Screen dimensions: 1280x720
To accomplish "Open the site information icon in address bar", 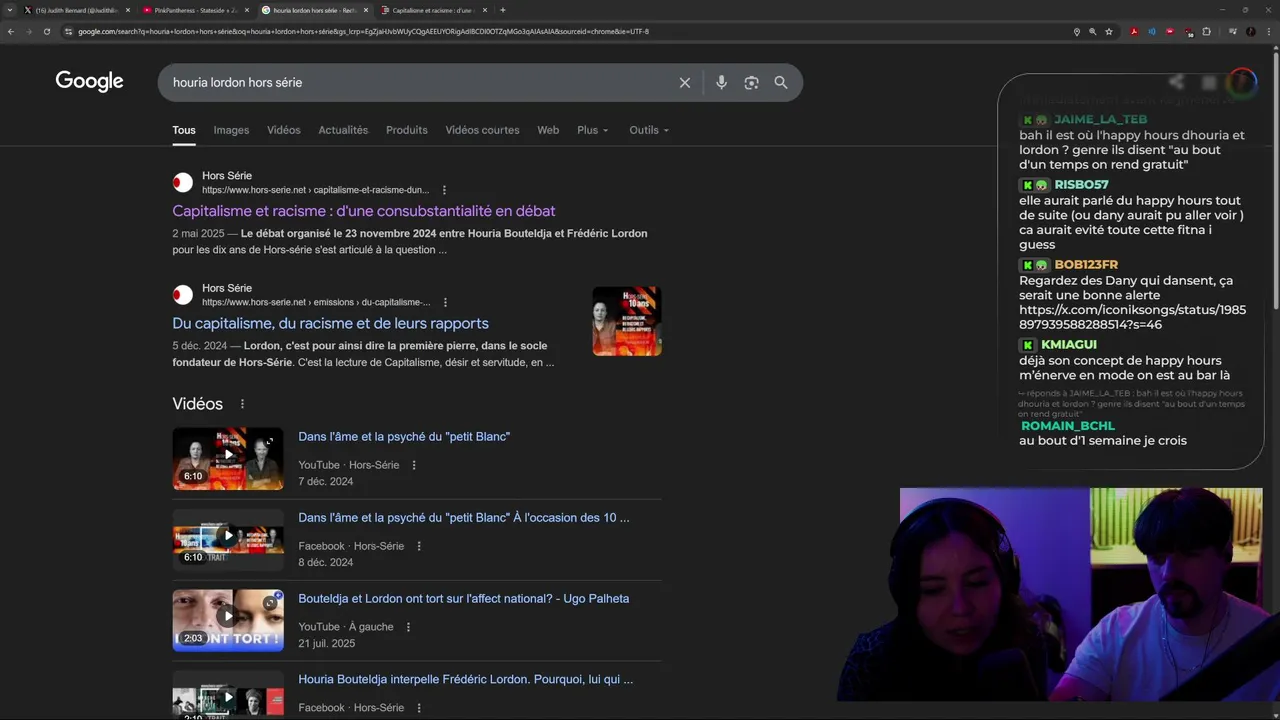I will tap(69, 31).
